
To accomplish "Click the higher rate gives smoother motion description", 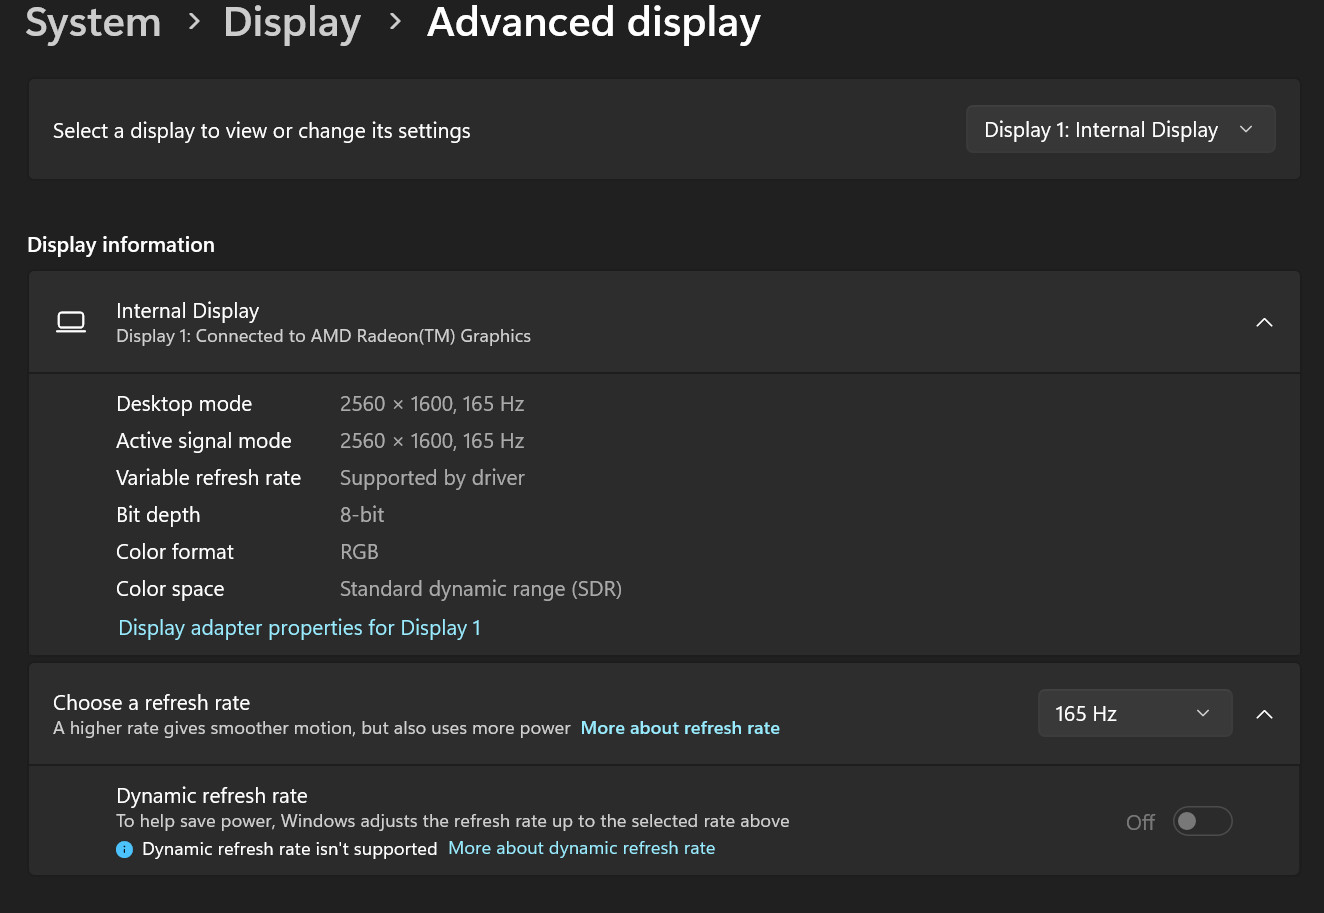I will tap(312, 728).
